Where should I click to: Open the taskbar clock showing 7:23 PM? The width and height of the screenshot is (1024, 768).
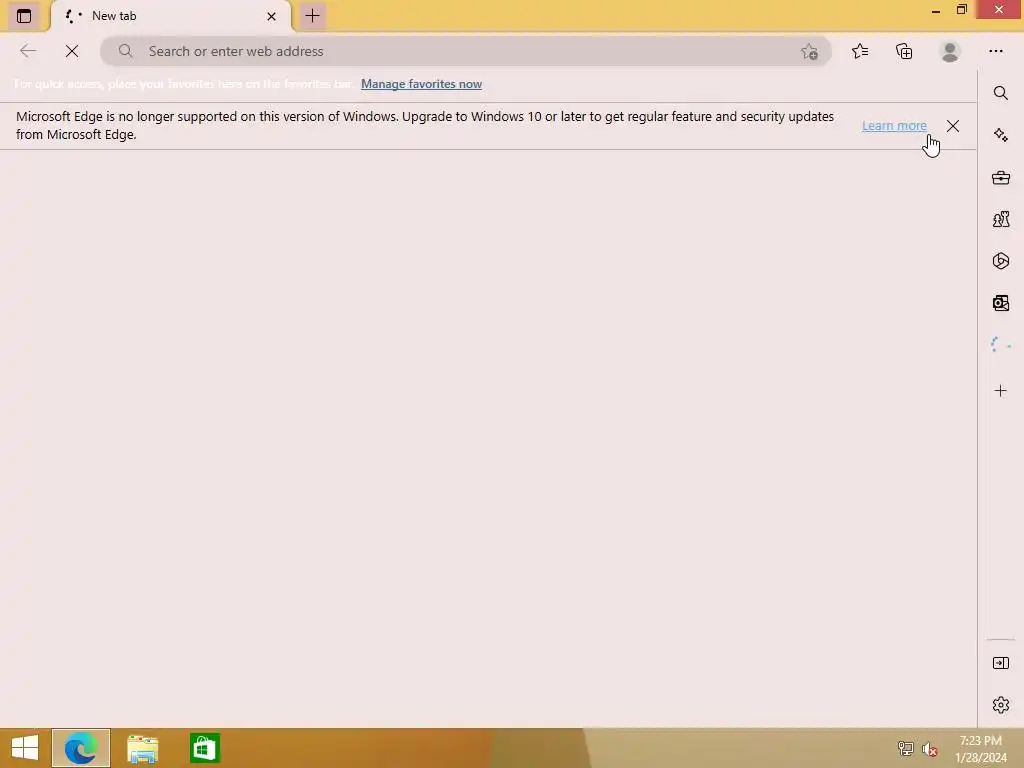[x=980, y=749]
